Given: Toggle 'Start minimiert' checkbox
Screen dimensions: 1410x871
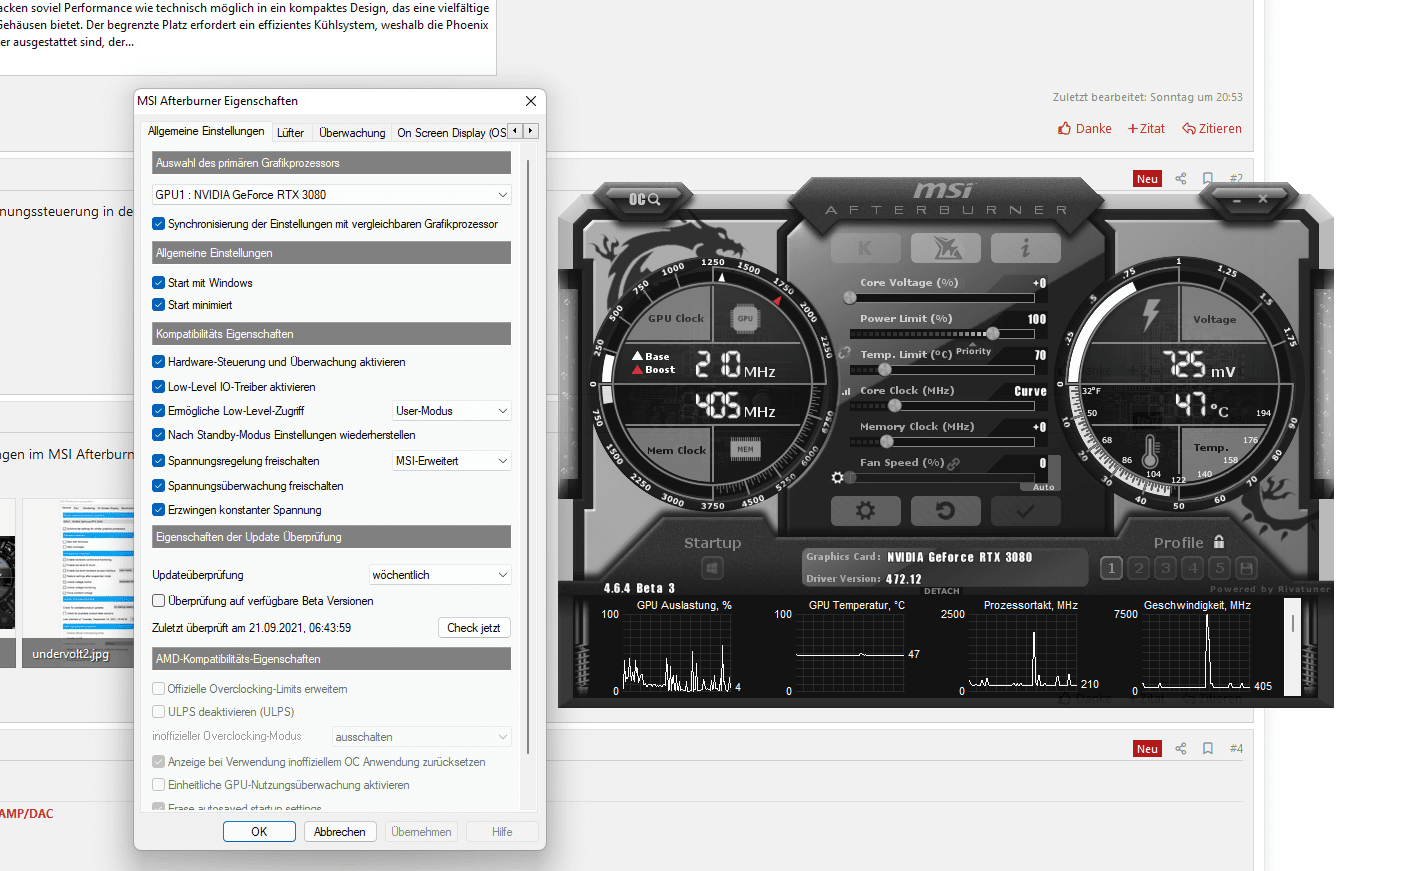Looking at the screenshot, I should (x=158, y=305).
